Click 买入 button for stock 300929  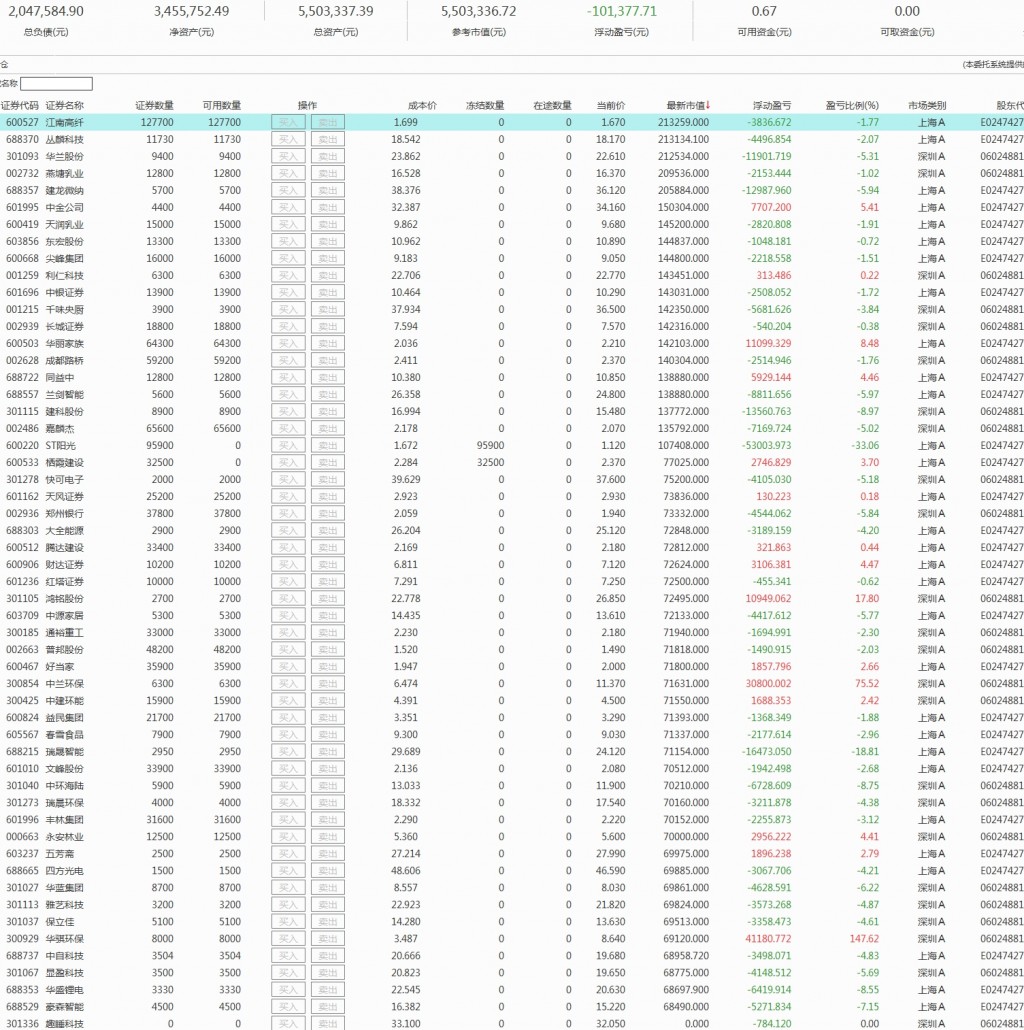(x=288, y=939)
